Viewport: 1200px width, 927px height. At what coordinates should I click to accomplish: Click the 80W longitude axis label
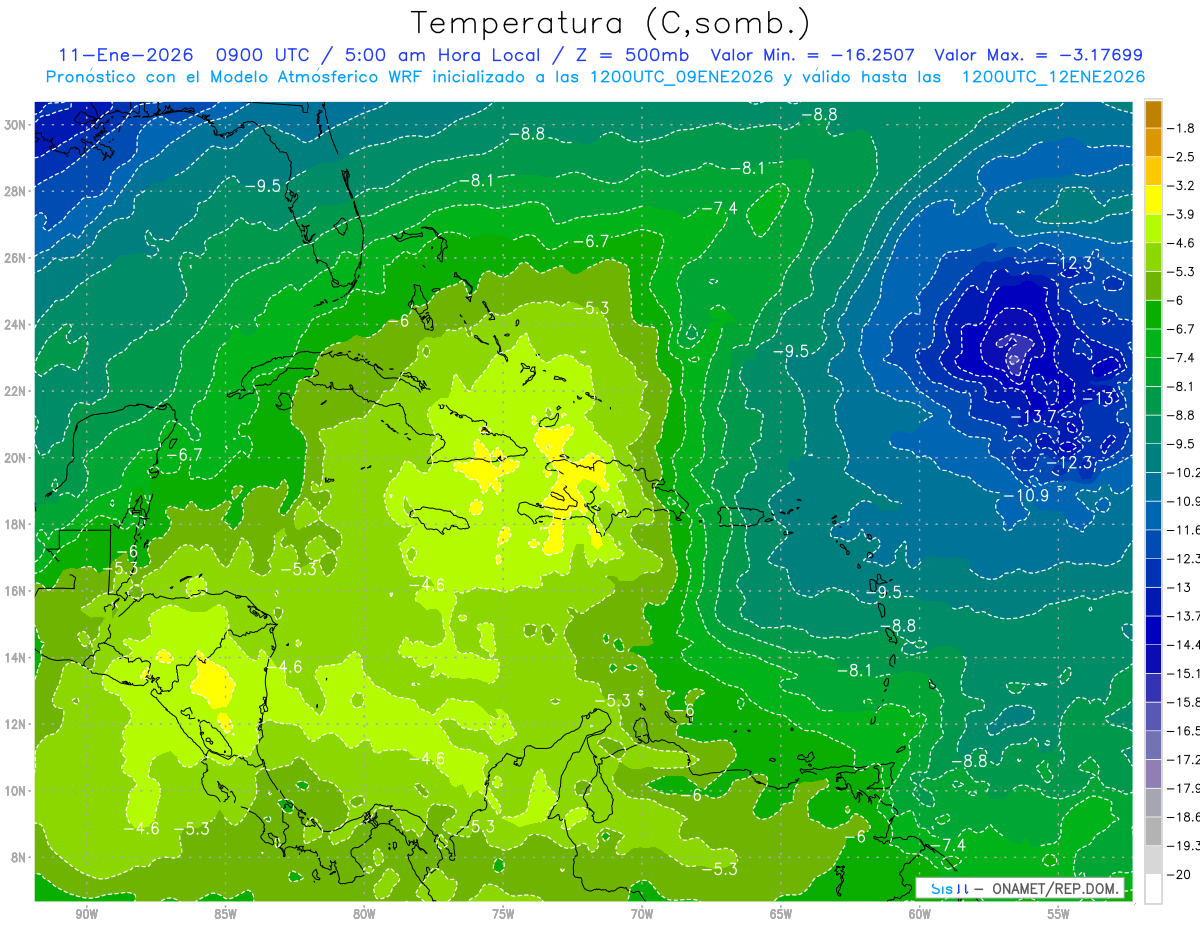pyautogui.click(x=364, y=914)
